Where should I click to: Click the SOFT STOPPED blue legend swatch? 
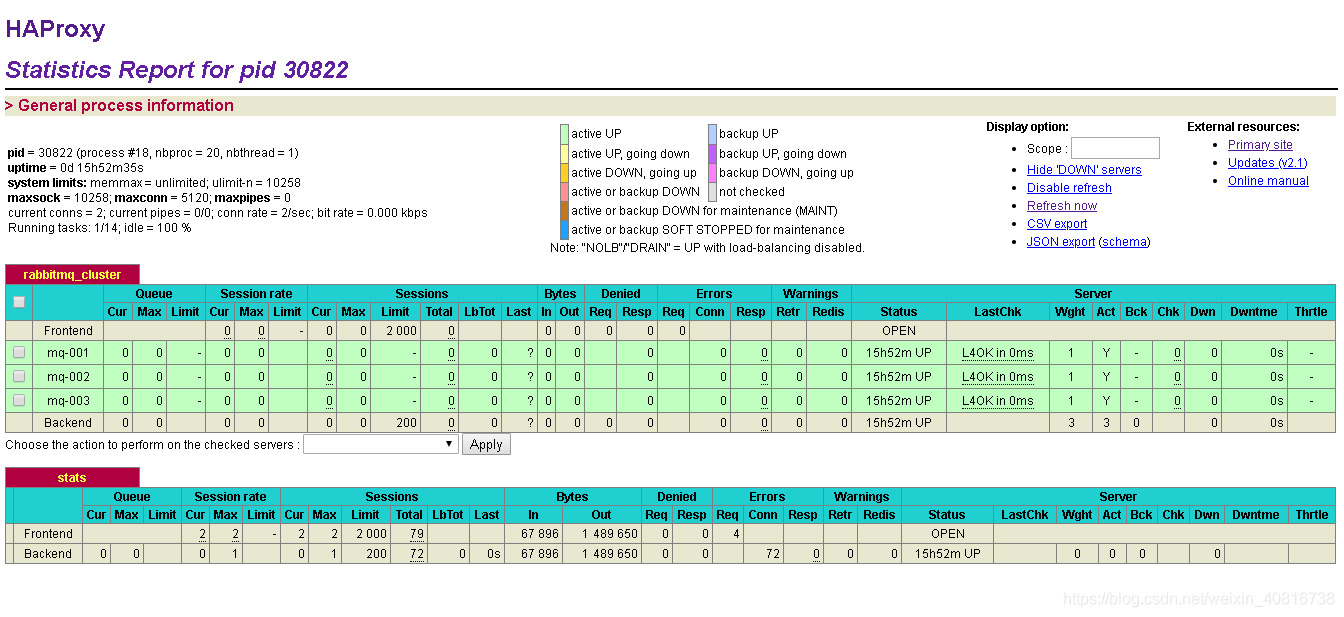tap(564, 229)
